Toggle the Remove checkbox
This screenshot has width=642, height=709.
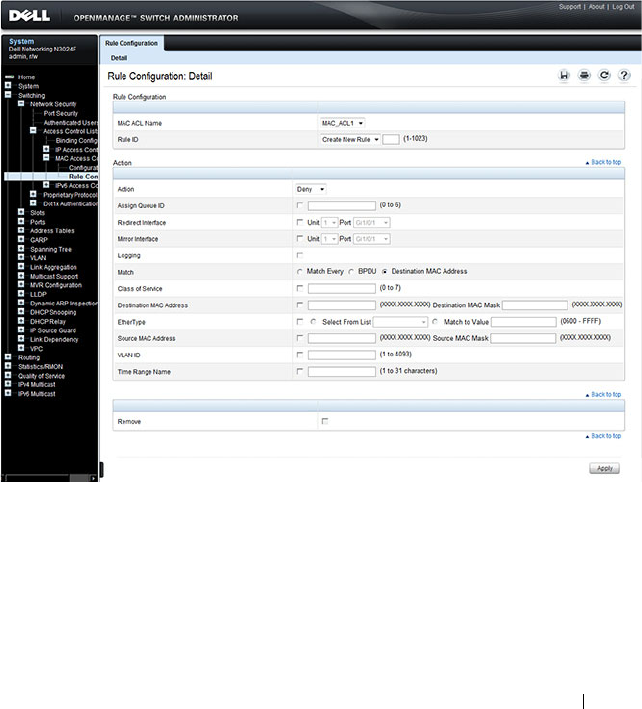click(325, 421)
